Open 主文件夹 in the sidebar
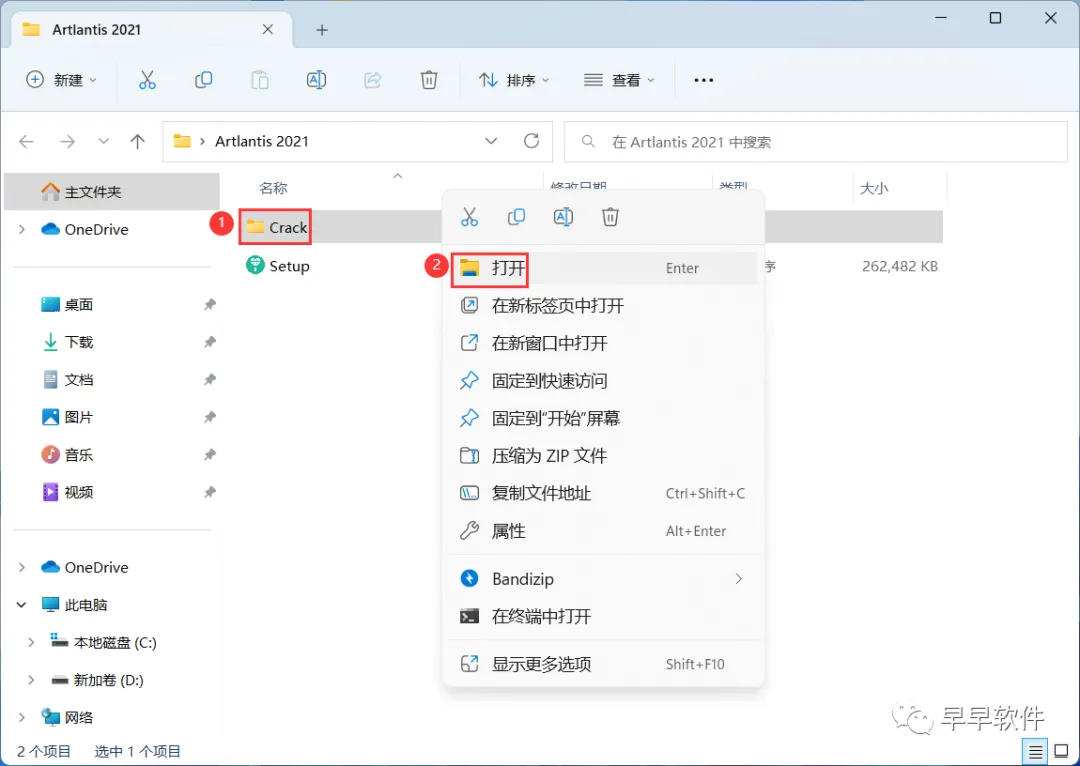1080x766 pixels. [112, 192]
